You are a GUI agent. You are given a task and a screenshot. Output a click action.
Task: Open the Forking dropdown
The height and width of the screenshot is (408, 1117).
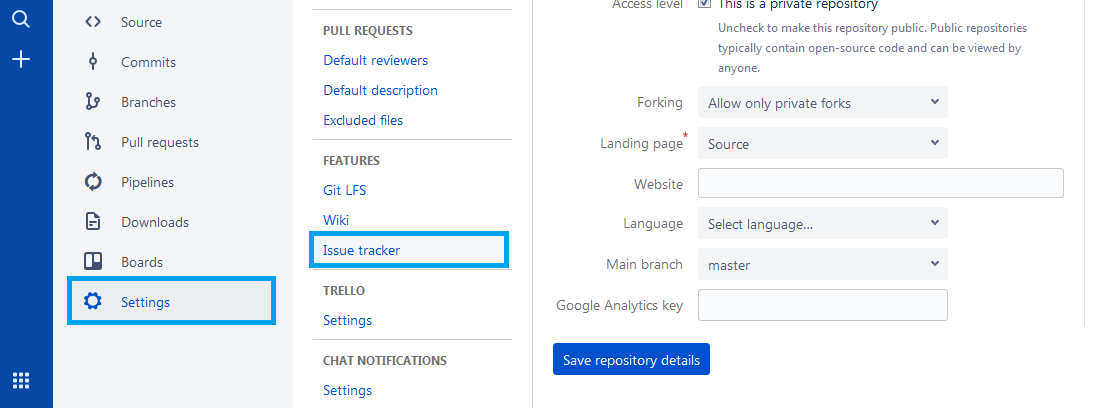823,103
